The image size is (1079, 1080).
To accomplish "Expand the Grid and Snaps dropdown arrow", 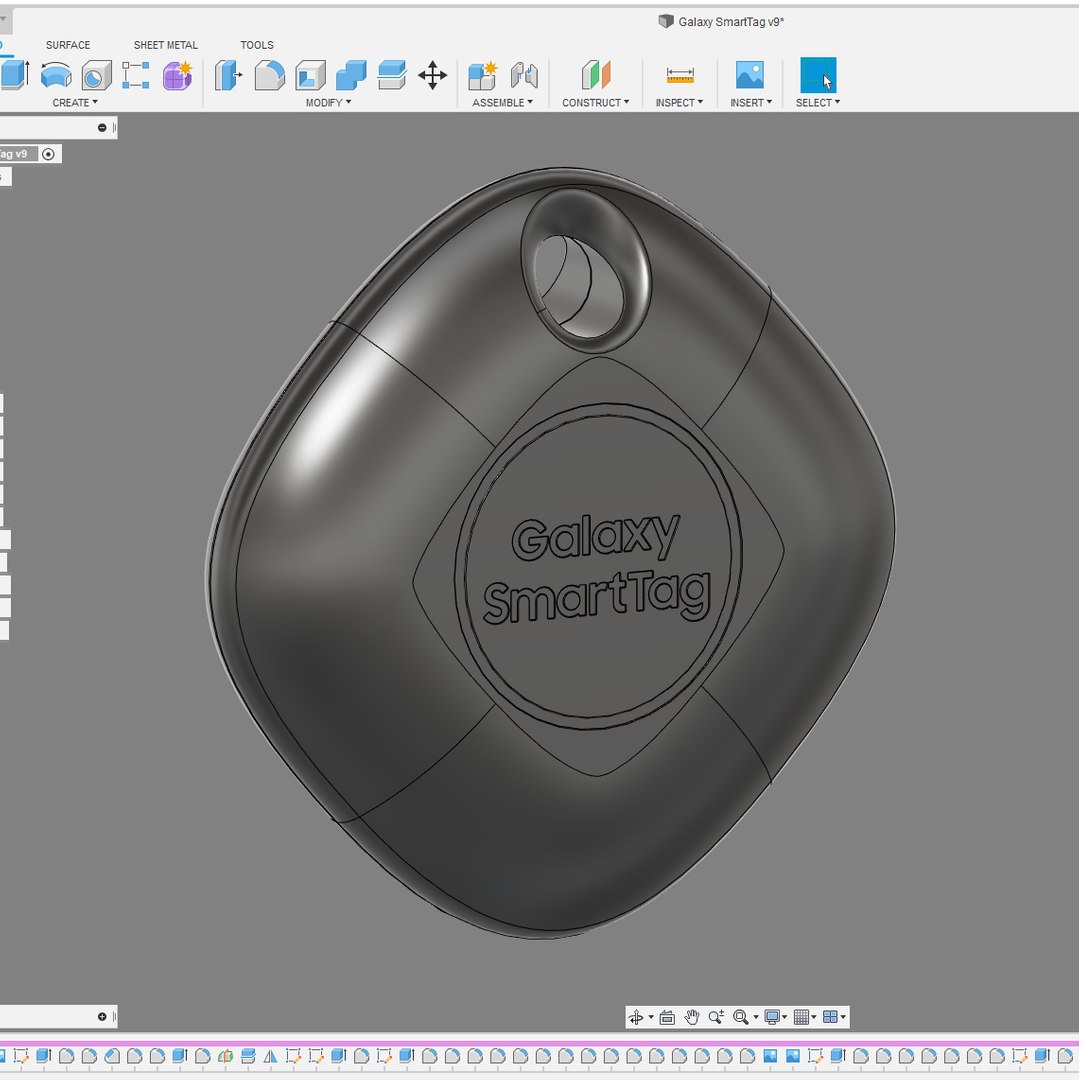I will click(x=814, y=1017).
